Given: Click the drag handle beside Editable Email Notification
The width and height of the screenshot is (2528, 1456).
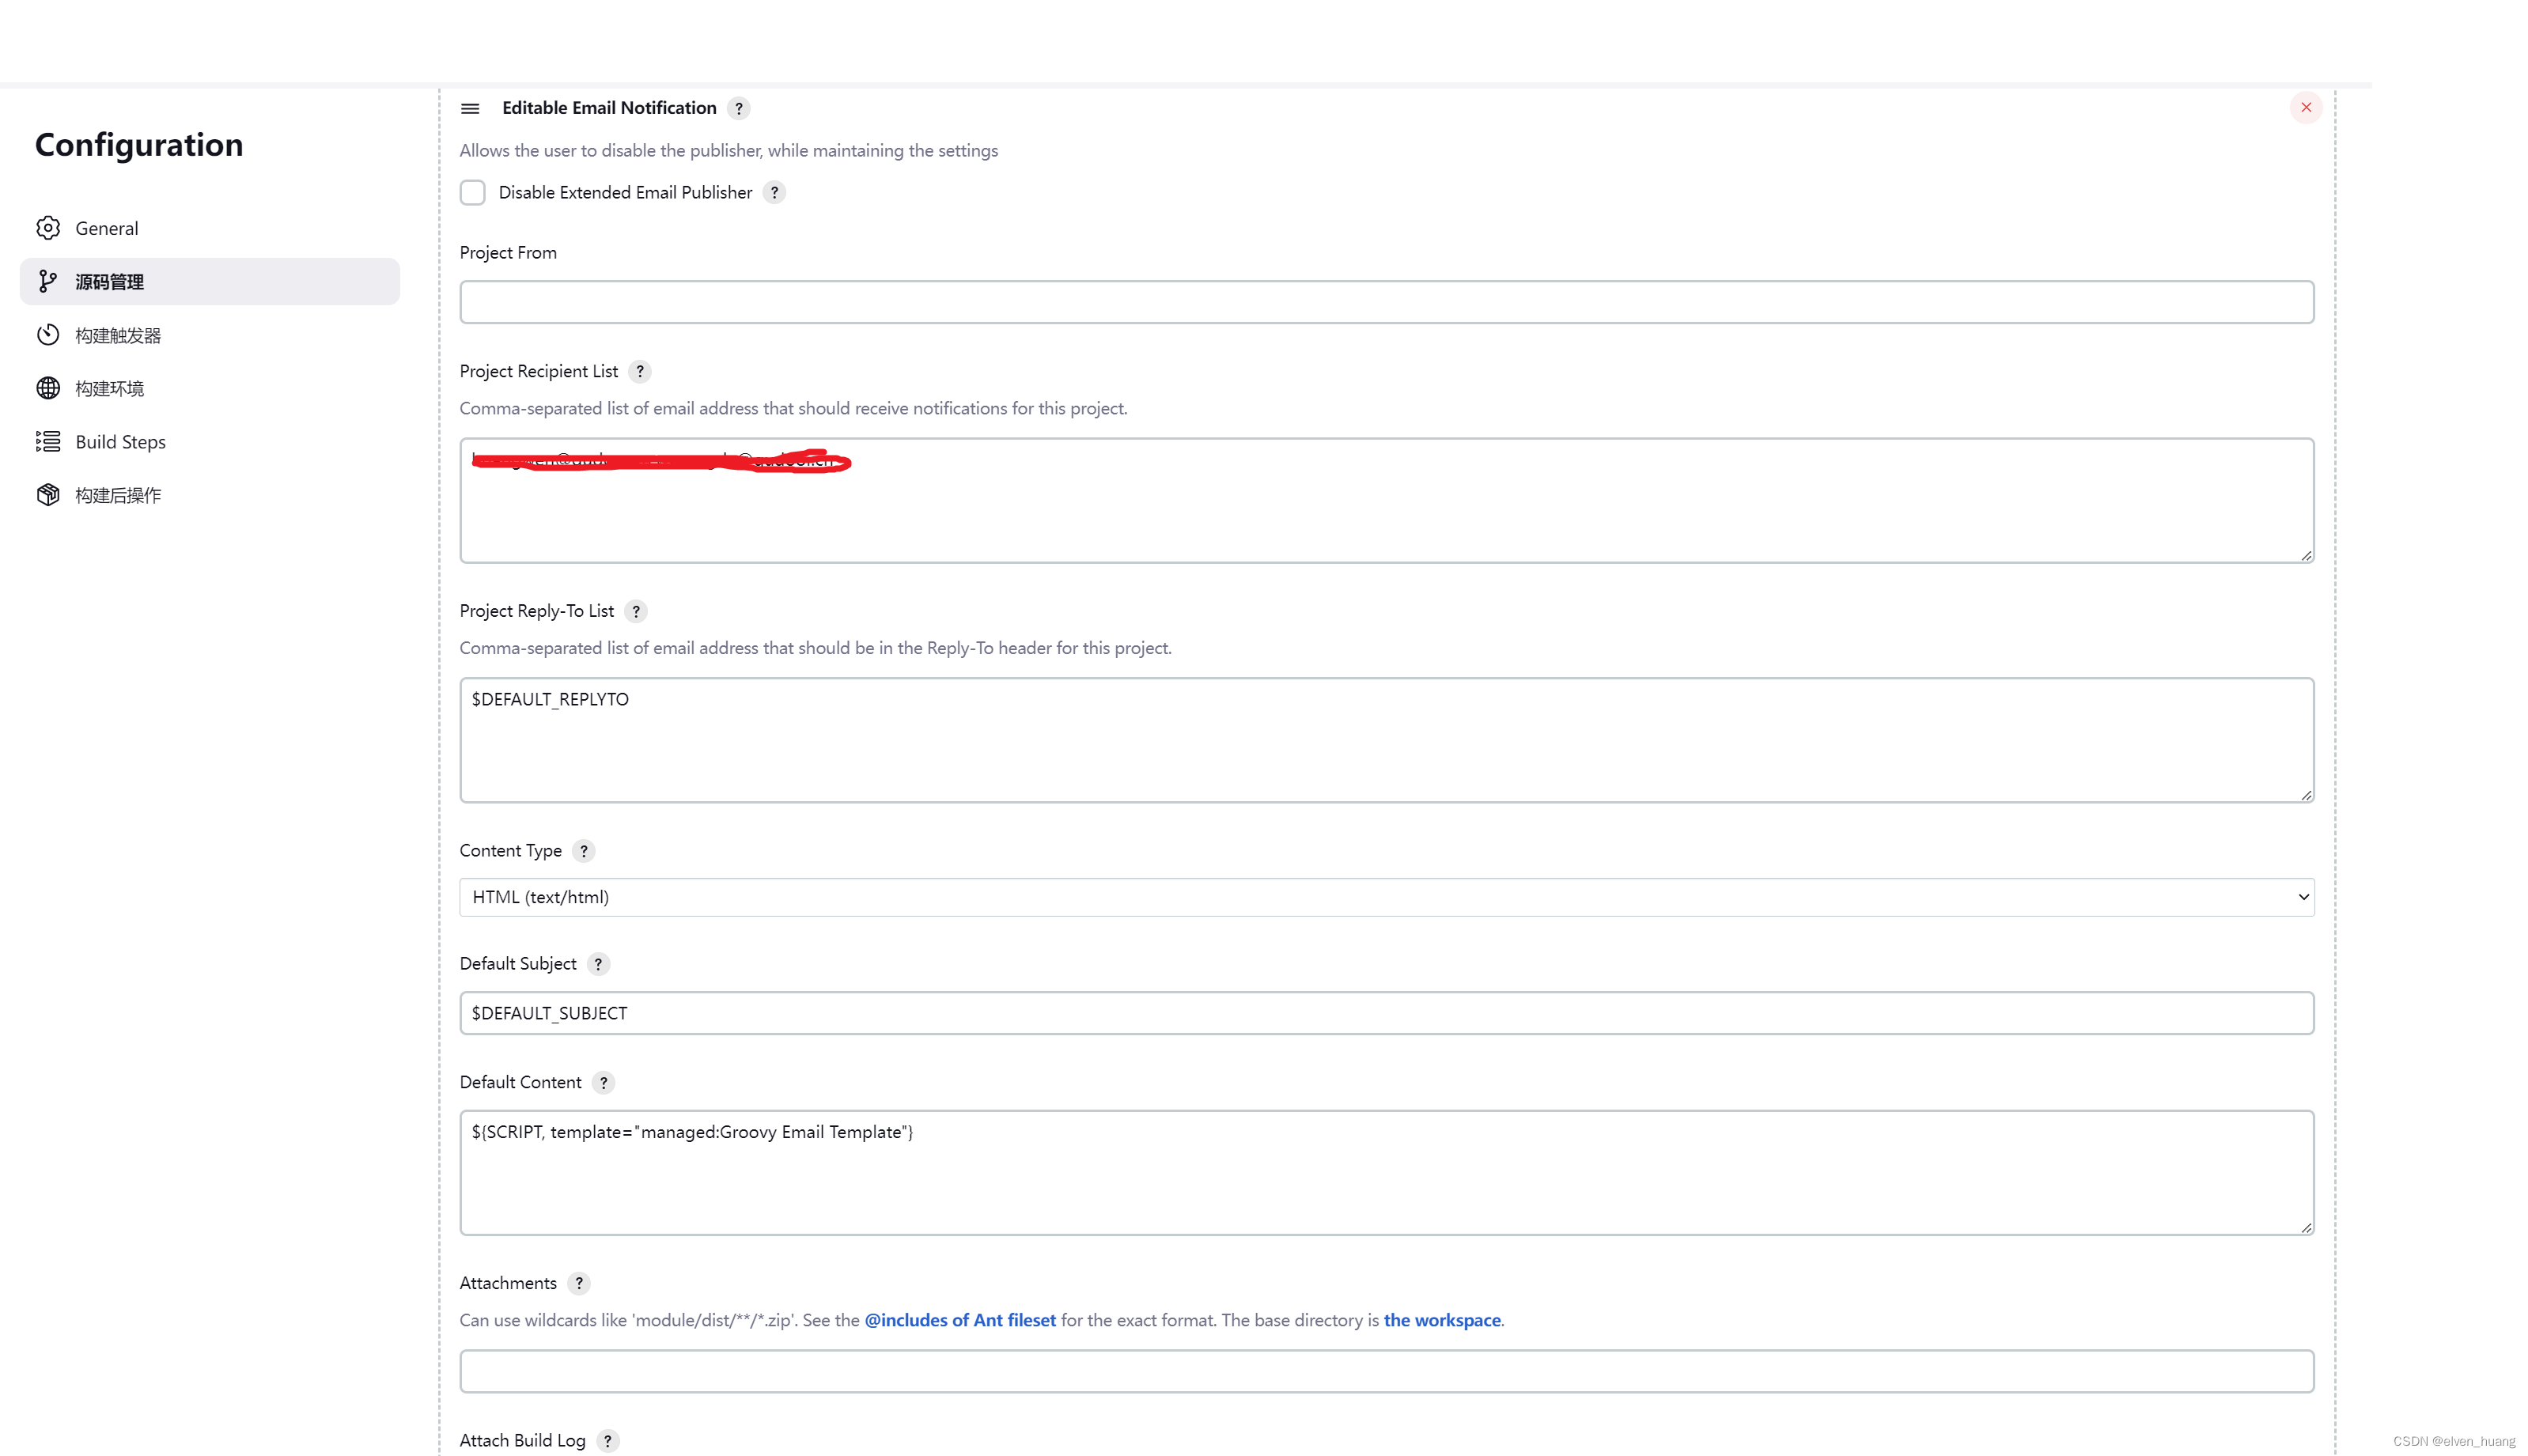Looking at the screenshot, I should (x=470, y=108).
